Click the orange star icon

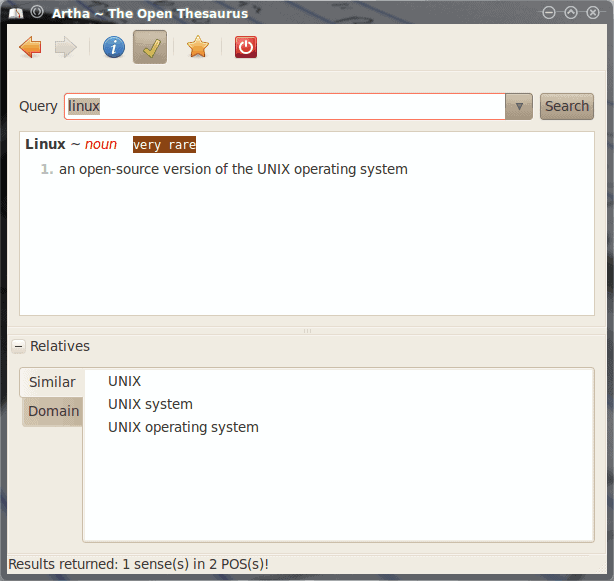(x=198, y=47)
